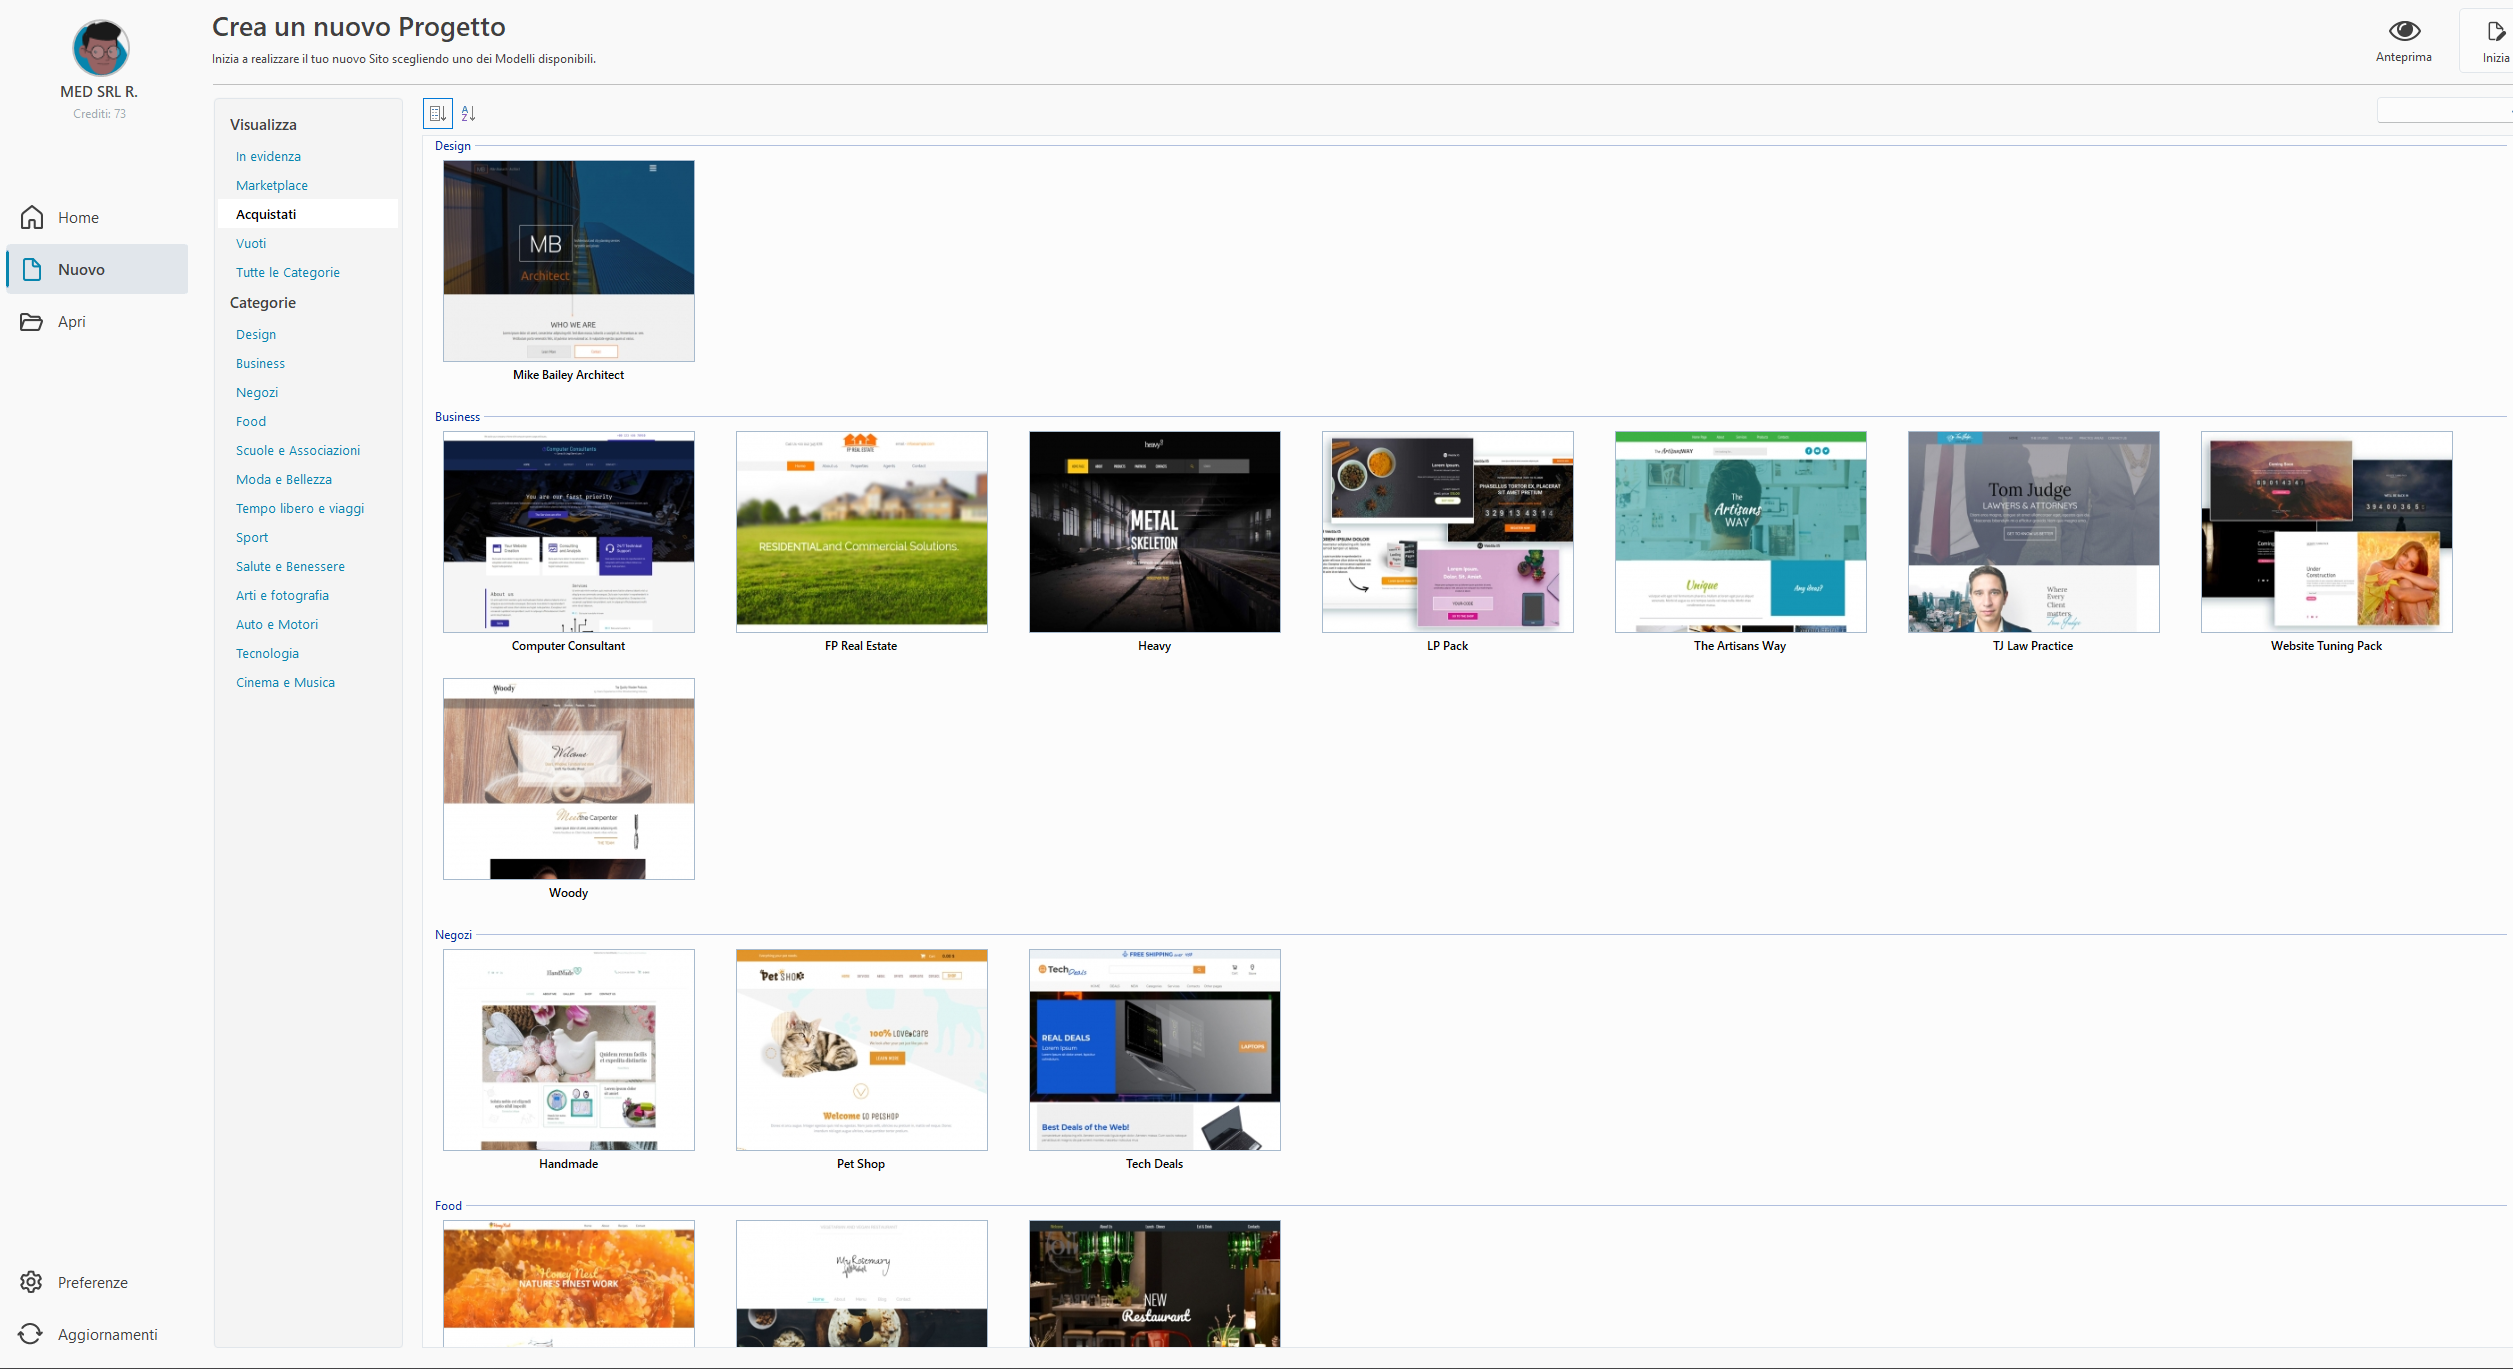The height and width of the screenshot is (1369, 2513).
Task: Toggle sort-by-category view icon
Action: point(438,113)
